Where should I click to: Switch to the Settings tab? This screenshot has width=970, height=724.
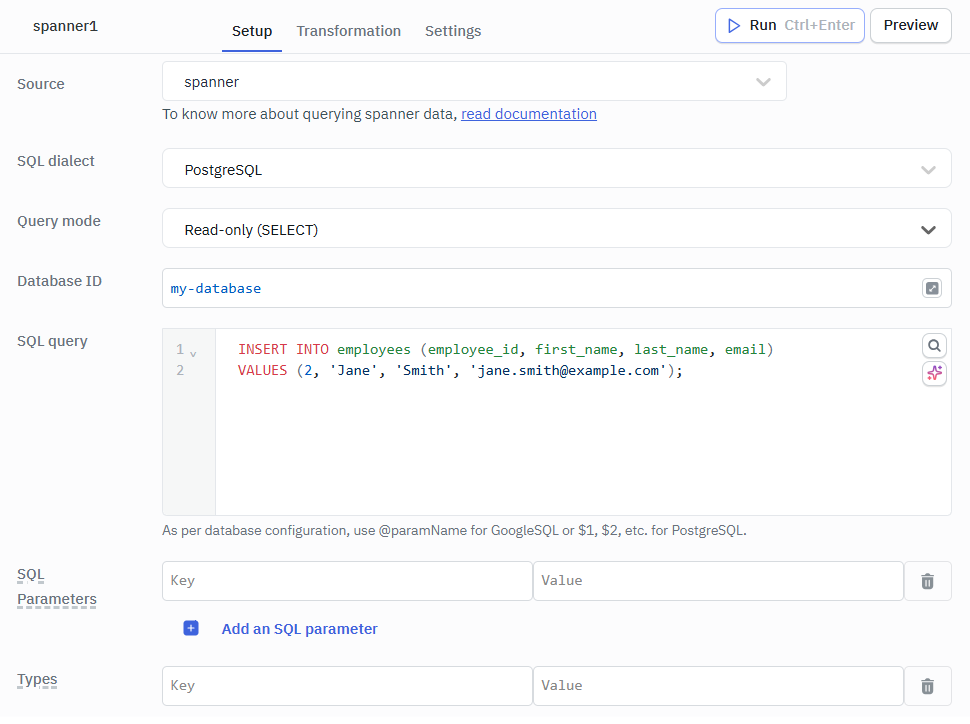click(x=453, y=31)
